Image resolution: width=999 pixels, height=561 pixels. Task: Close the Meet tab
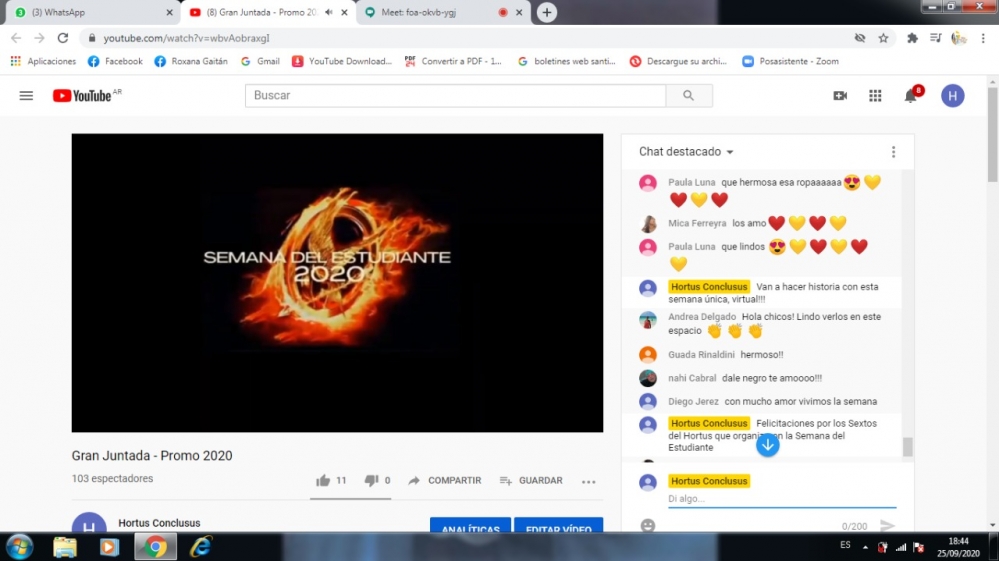(x=519, y=12)
